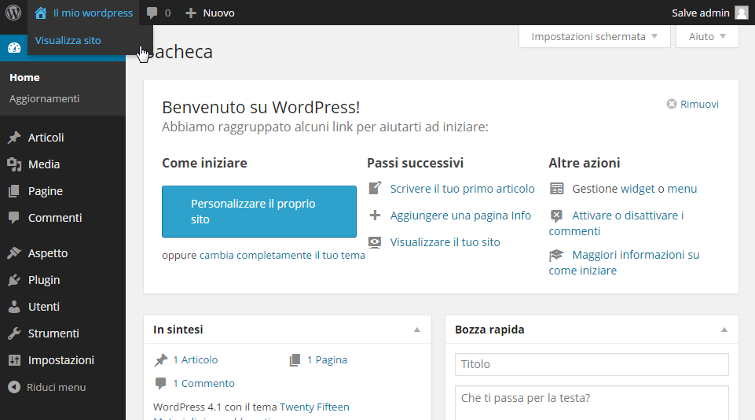This screenshot has height=420, width=755.
Task: Open the comments bubble icon in admin bar
Action: tap(152, 13)
